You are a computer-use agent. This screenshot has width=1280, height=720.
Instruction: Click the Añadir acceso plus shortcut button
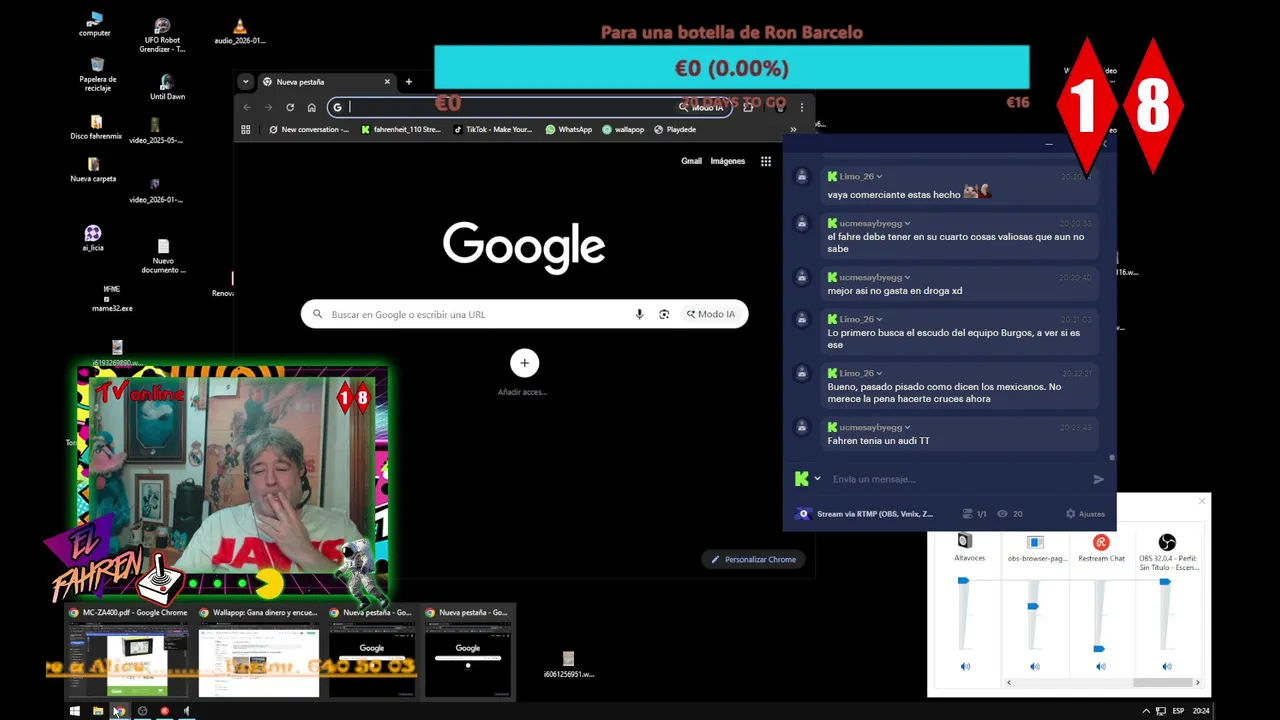[x=524, y=363]
